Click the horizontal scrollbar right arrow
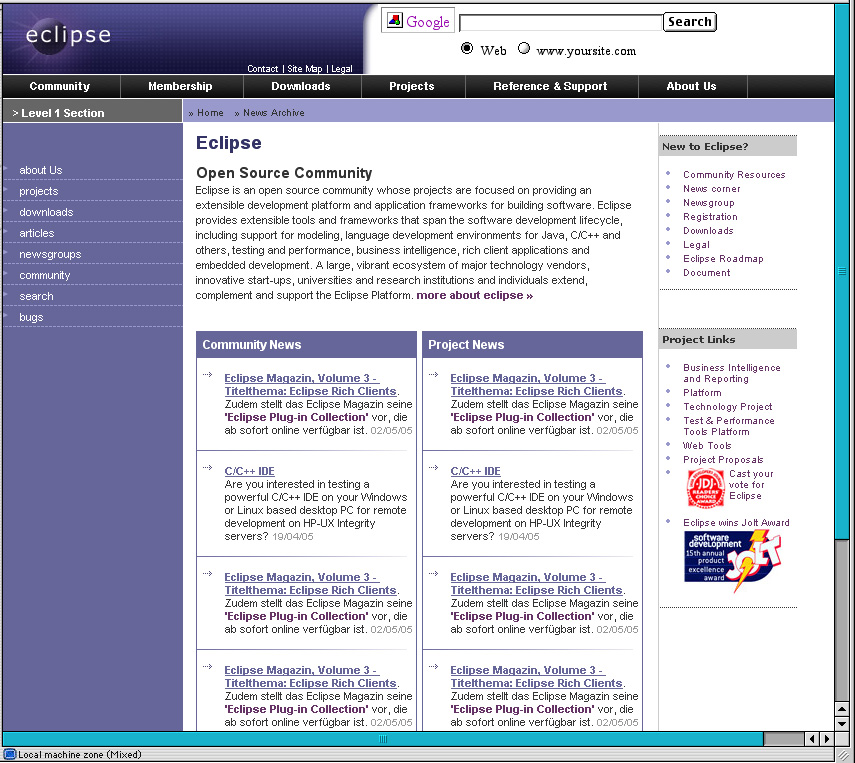 pos(827,739)
